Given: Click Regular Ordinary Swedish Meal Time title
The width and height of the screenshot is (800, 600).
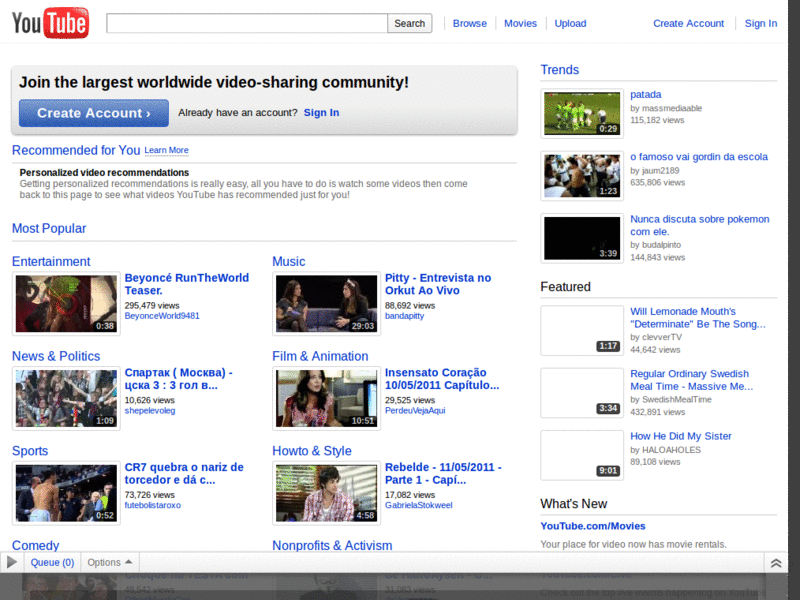Looking at the screenshot, I should [x=691, y=380].
